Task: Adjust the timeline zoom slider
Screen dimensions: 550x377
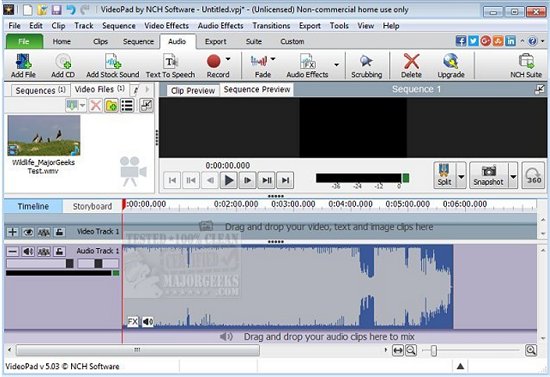Action: pyautogui.click(x=434, y=350)
